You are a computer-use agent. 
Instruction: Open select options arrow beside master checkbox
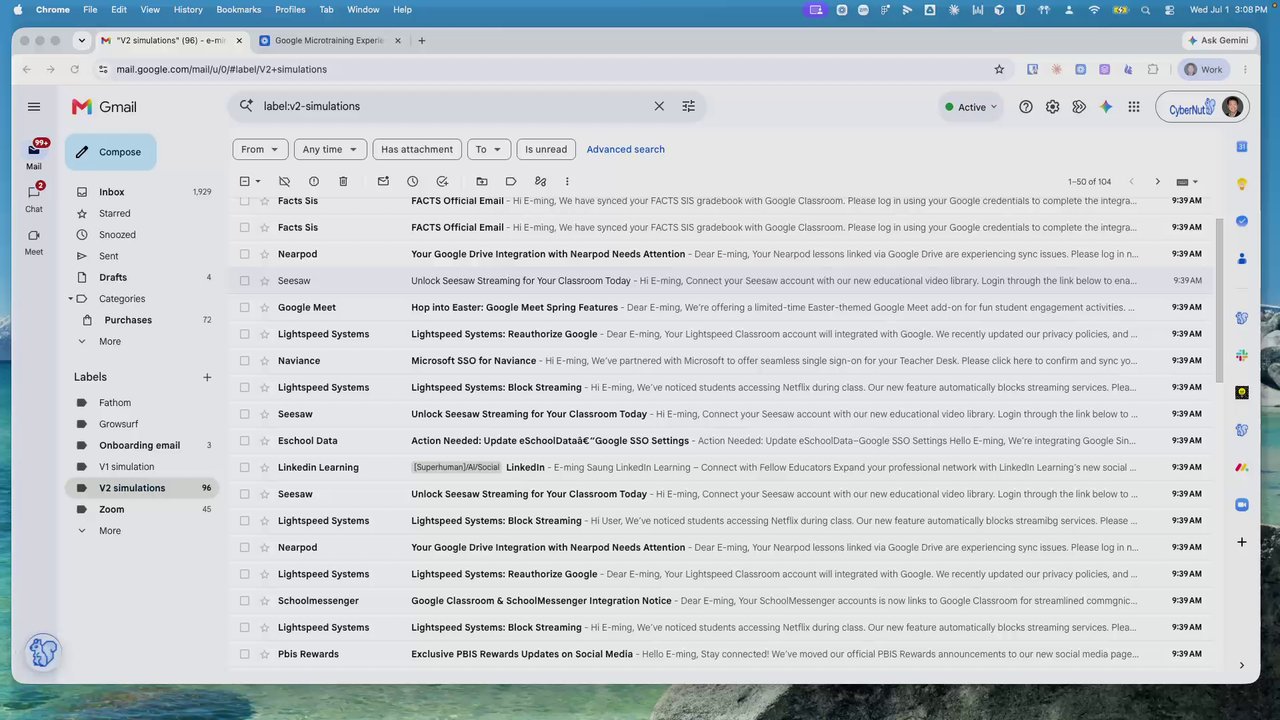pos(258,181)
